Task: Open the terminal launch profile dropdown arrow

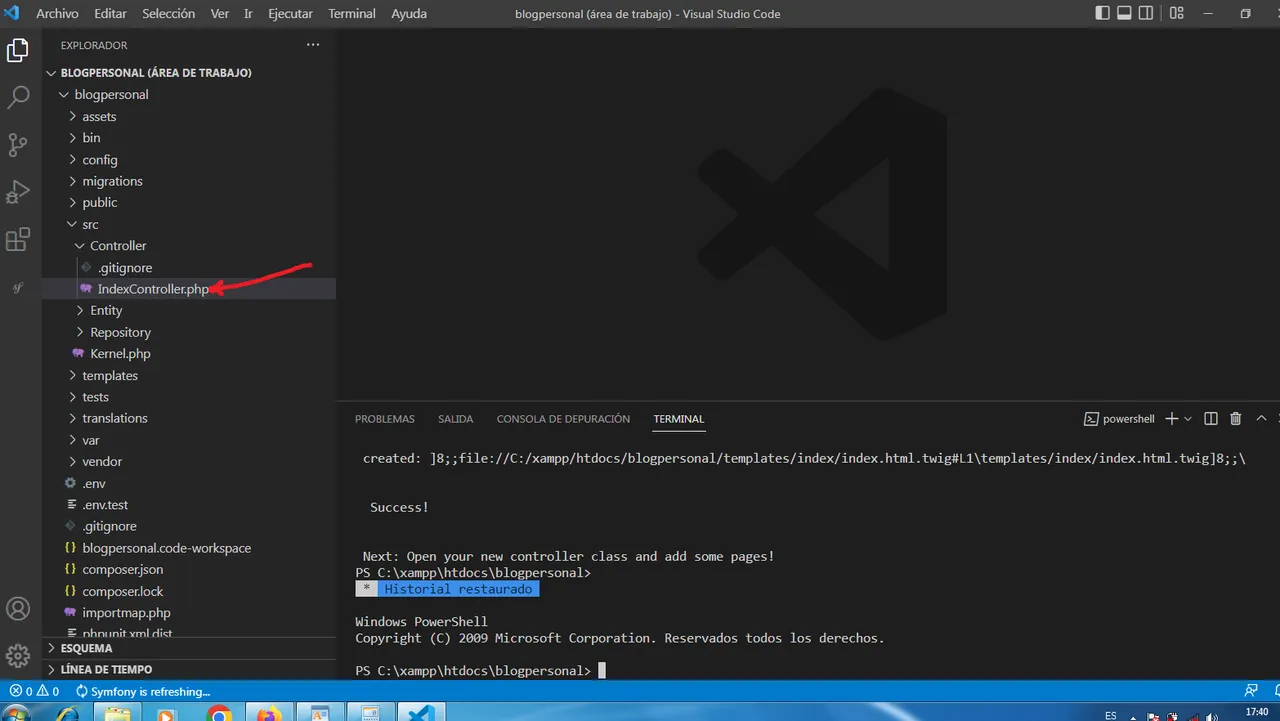Action: (1188, 419)
